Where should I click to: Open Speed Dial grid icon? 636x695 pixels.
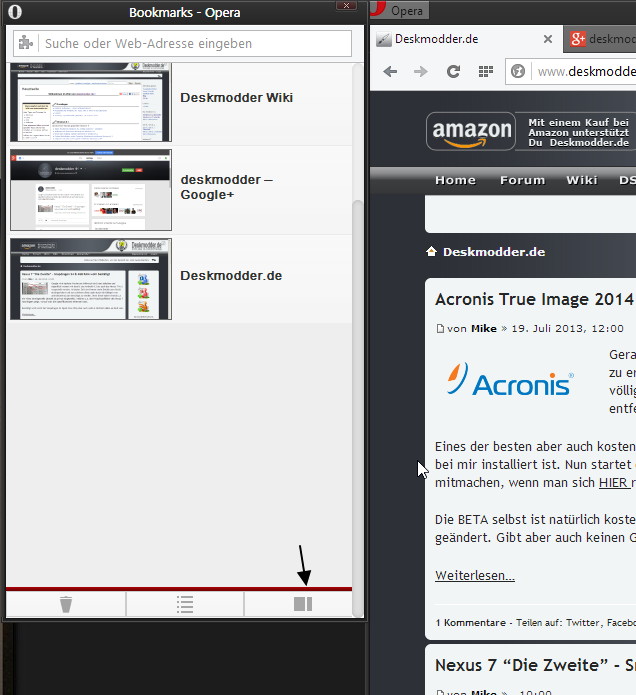click(x=486, y=71)
